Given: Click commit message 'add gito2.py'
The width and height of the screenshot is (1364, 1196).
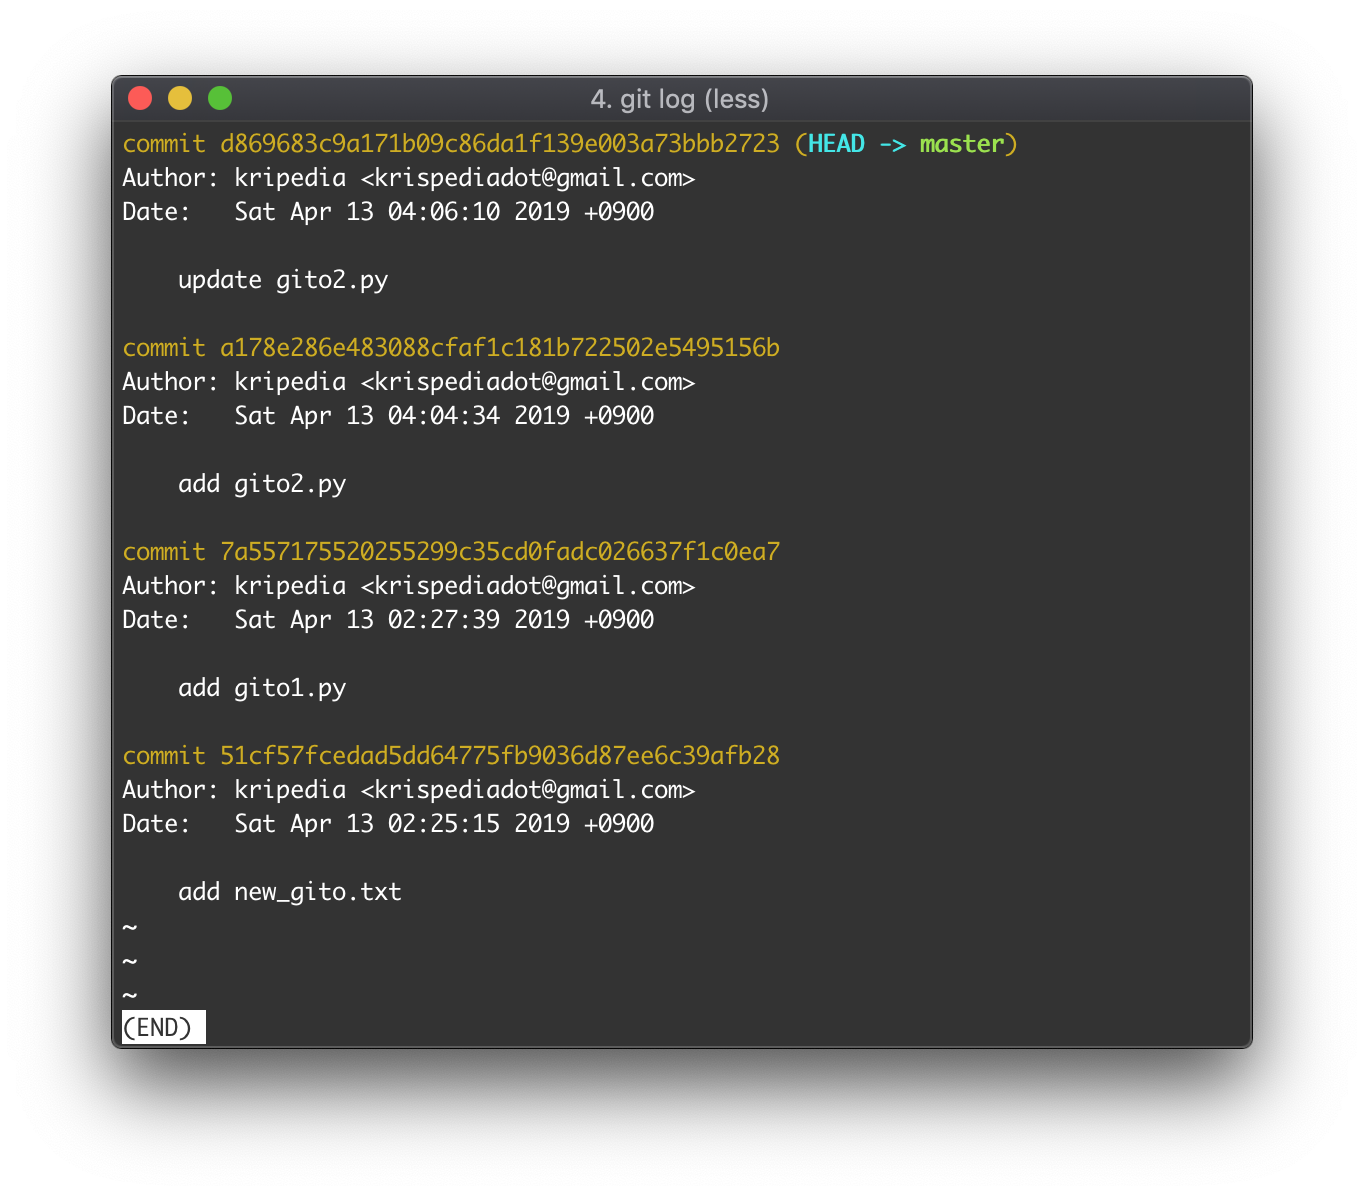Looking at the screenshot, I should tap(262, 484).
